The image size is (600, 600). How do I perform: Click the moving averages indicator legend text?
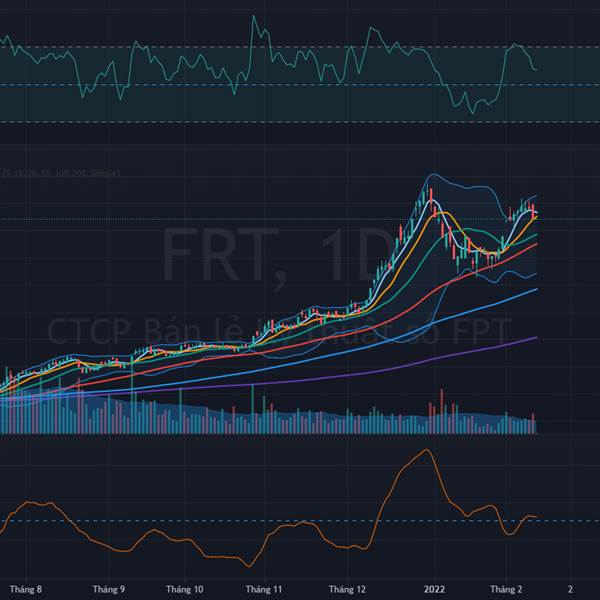61,173
